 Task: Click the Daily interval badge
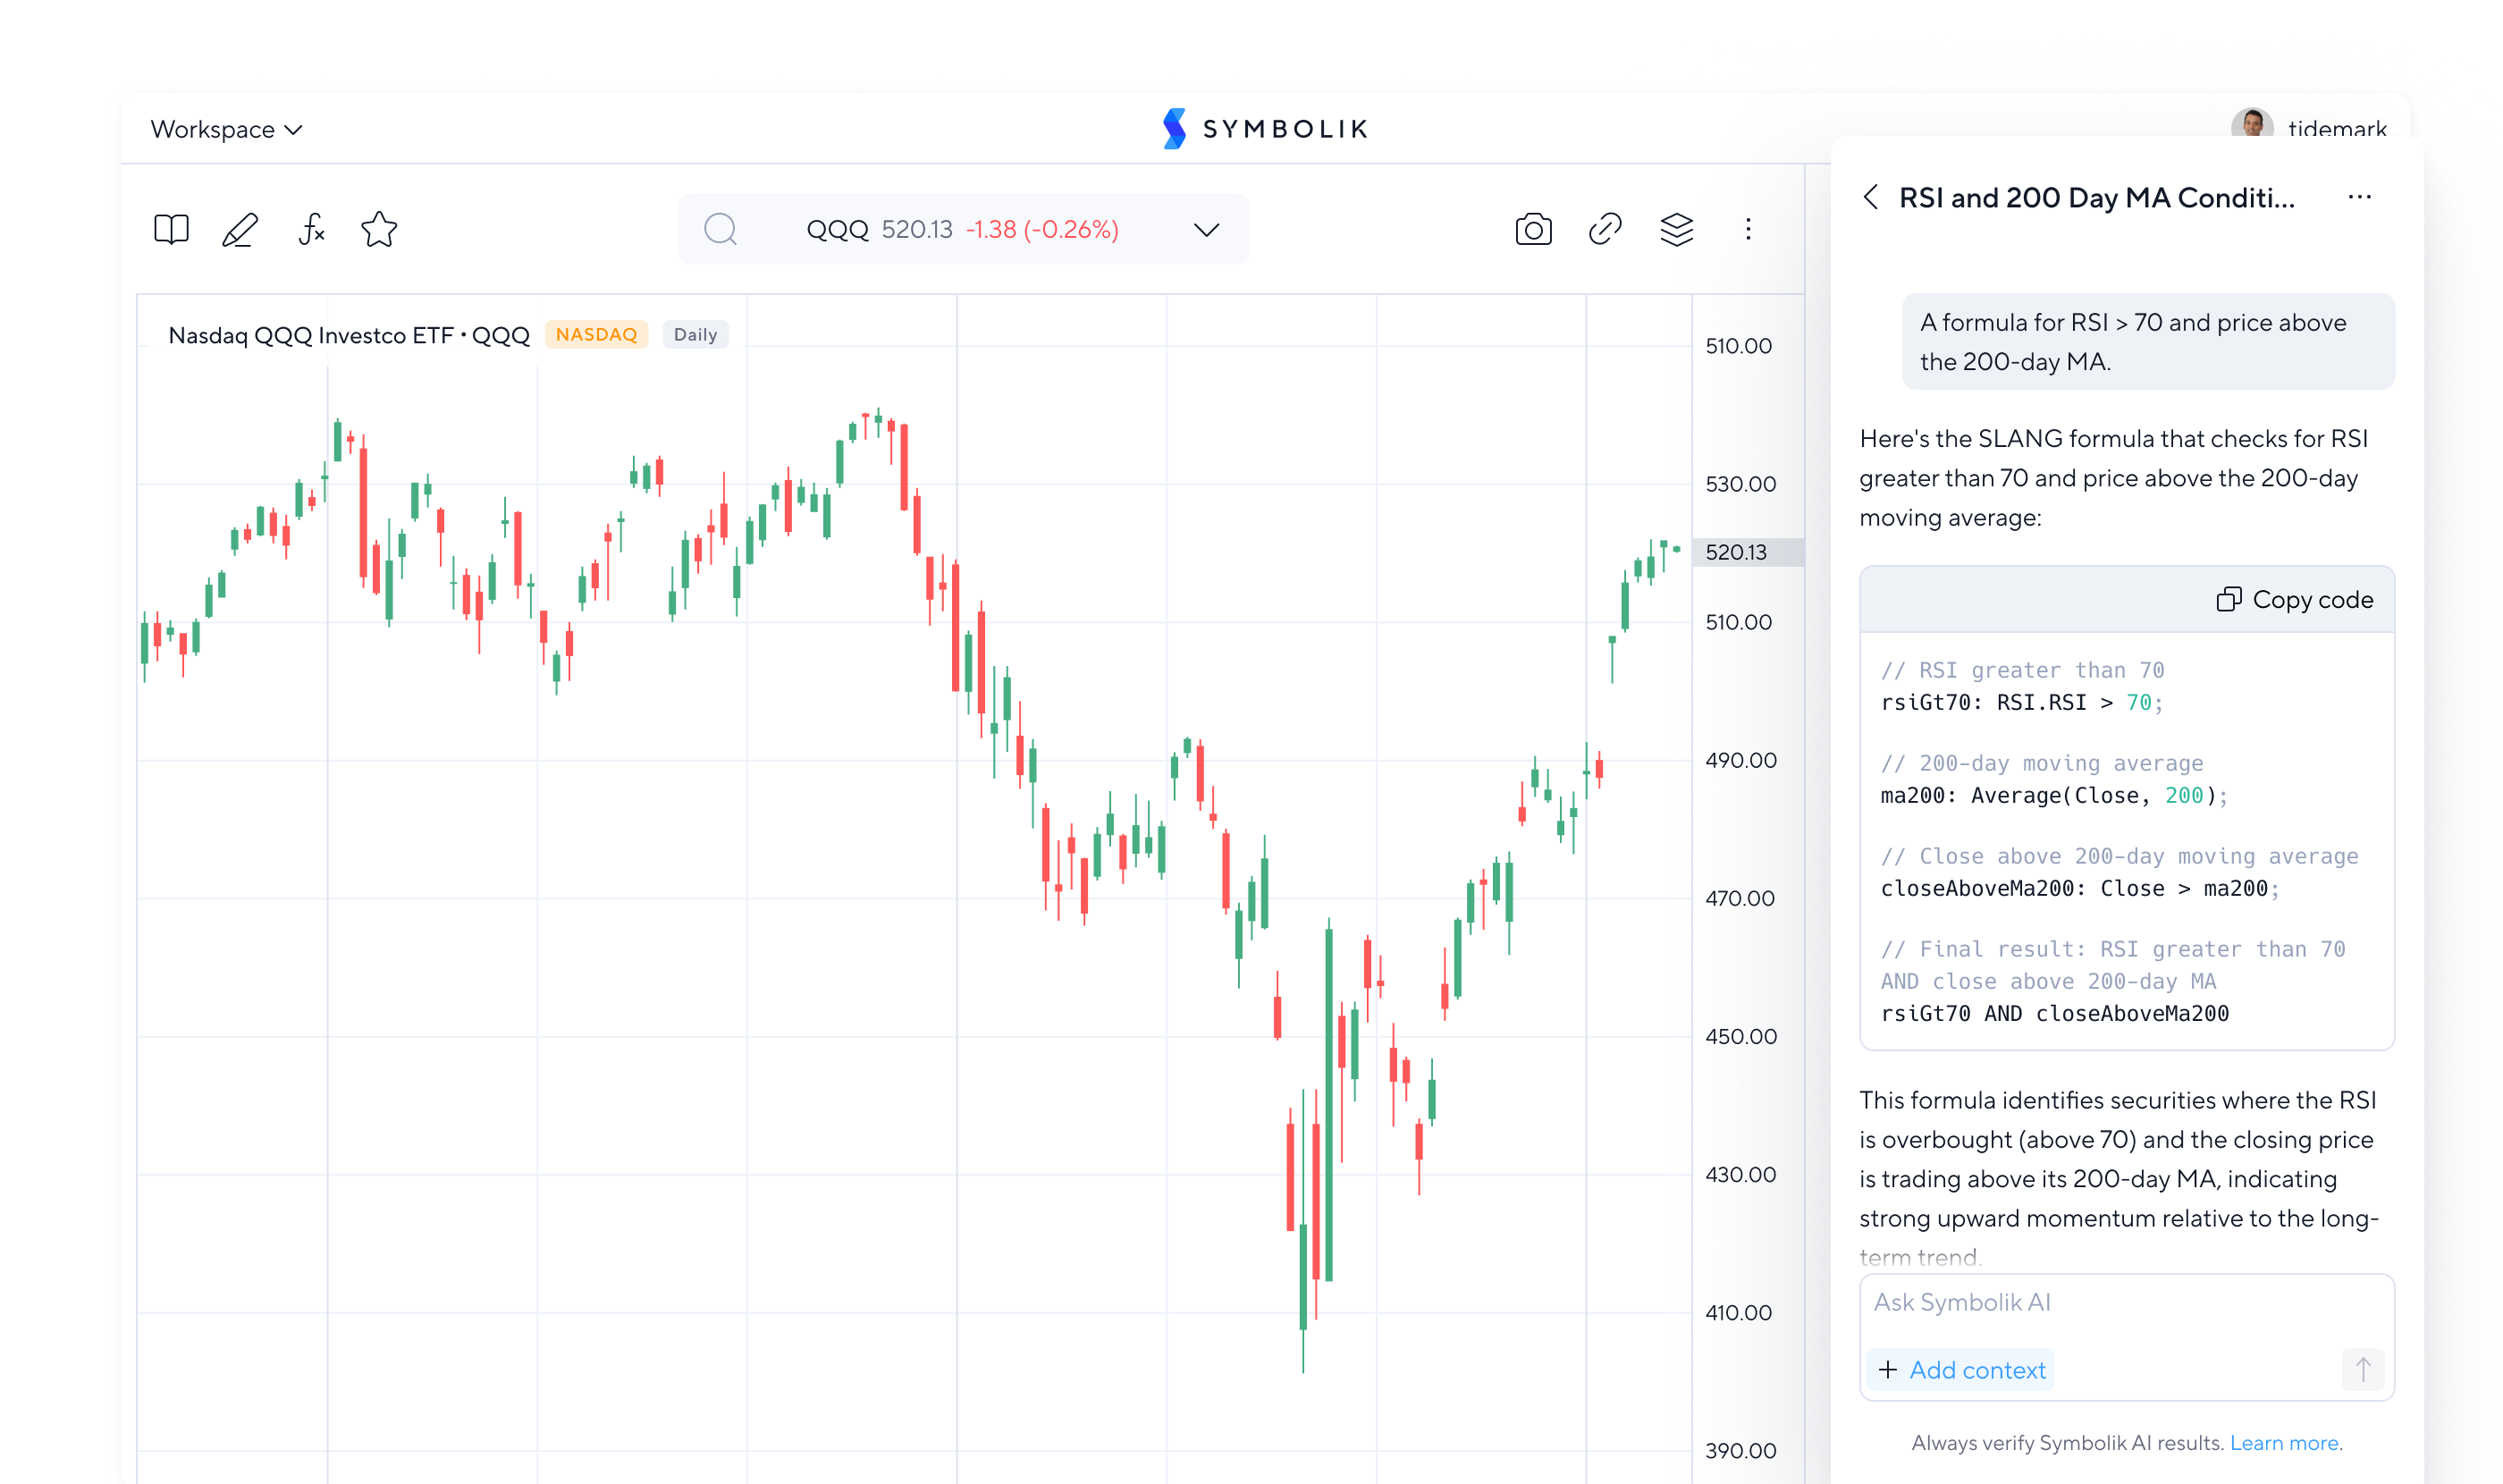point(695,334)
